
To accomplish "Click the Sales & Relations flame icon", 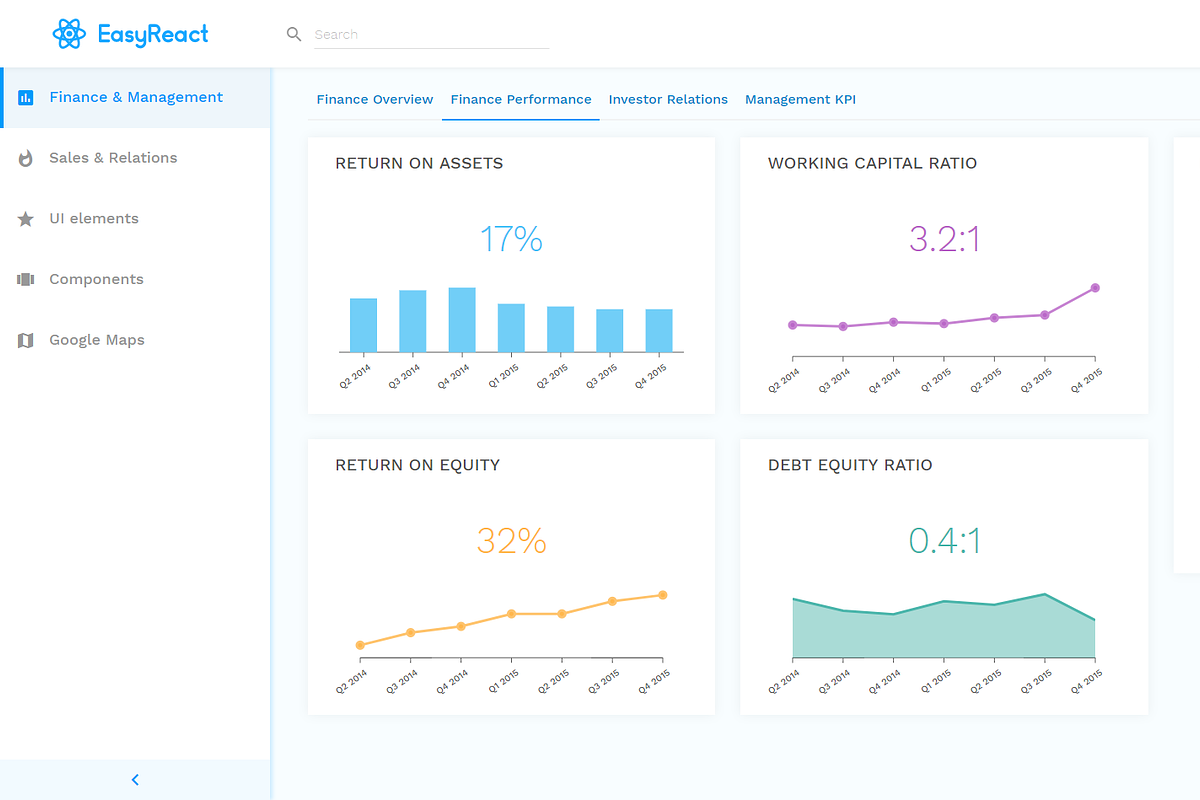I will 26,158.
